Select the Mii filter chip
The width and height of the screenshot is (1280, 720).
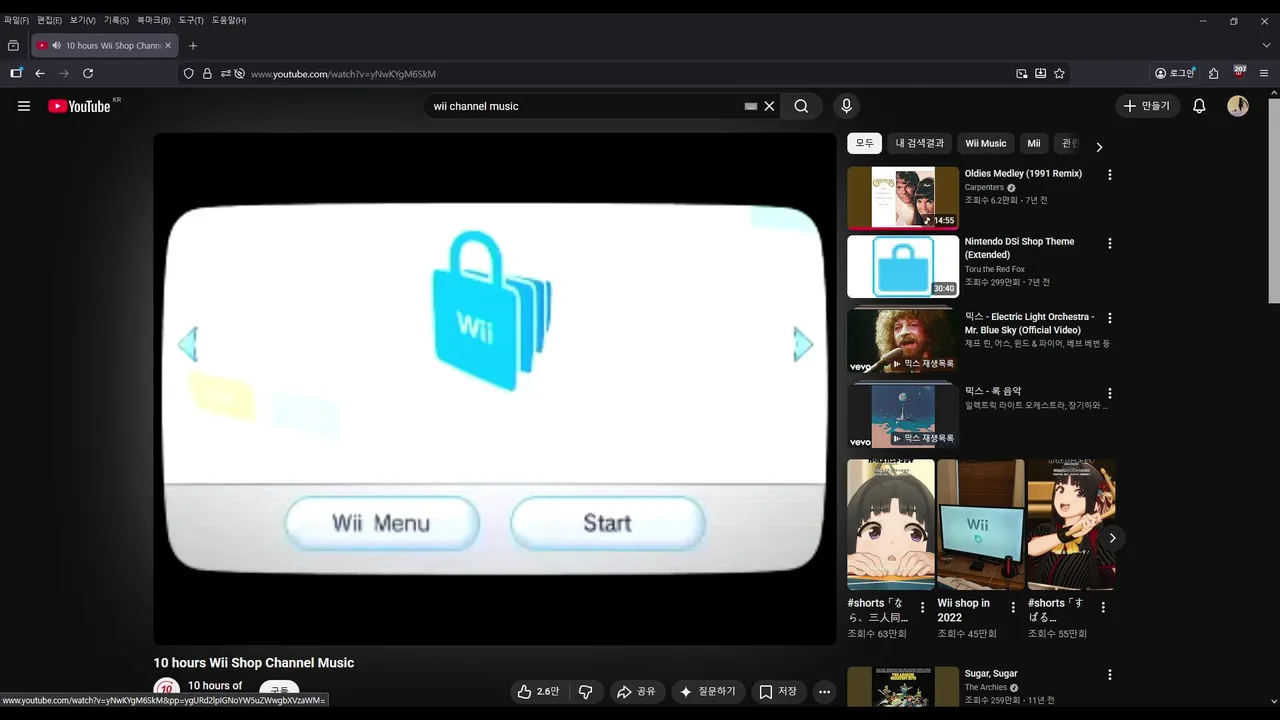click(x=1034, y=143)
